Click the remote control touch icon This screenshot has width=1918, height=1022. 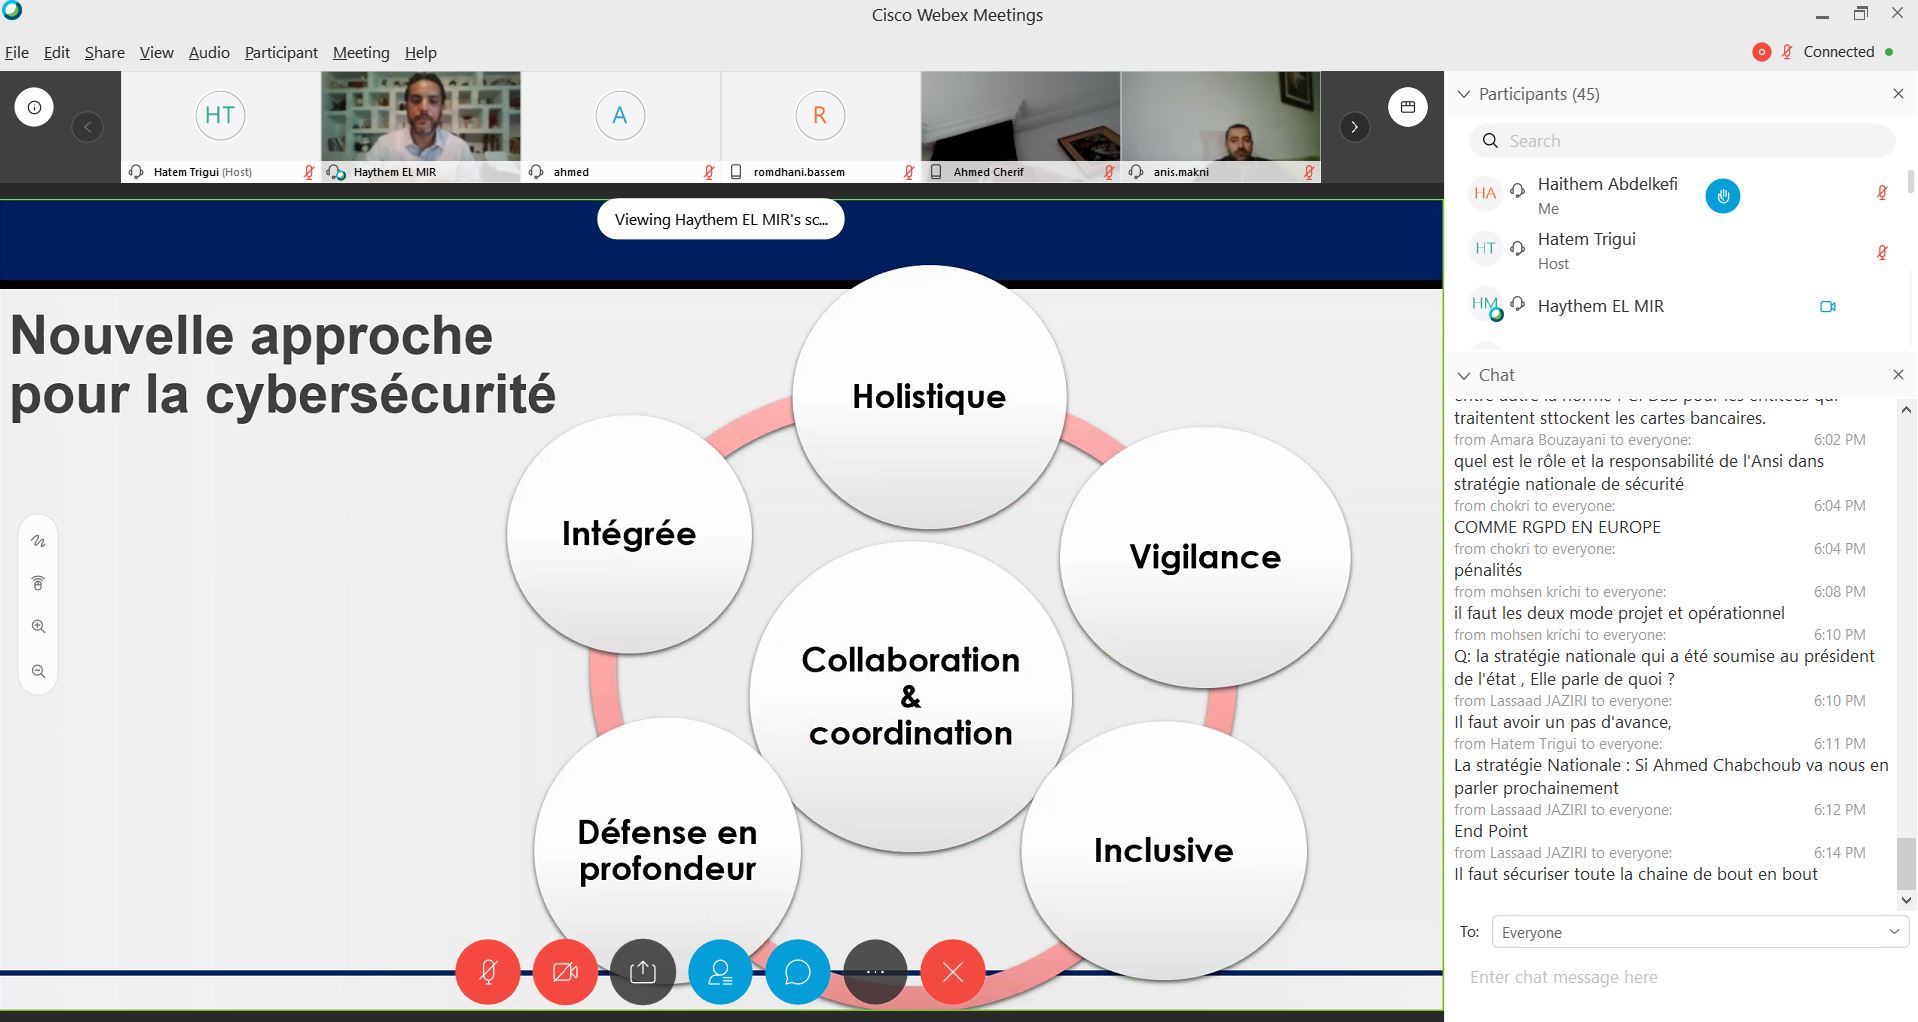click(38, 583)
